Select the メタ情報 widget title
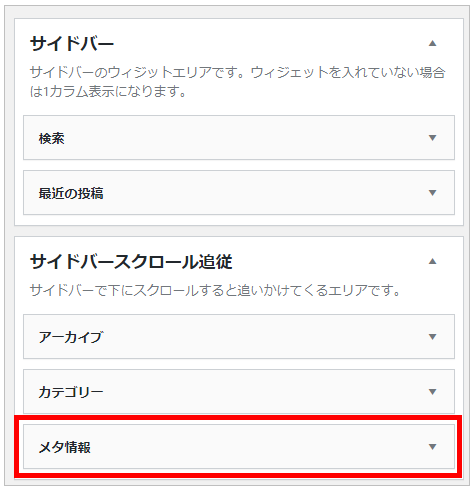Viewport: 476px width, 492px height. [x=64, y=447]
